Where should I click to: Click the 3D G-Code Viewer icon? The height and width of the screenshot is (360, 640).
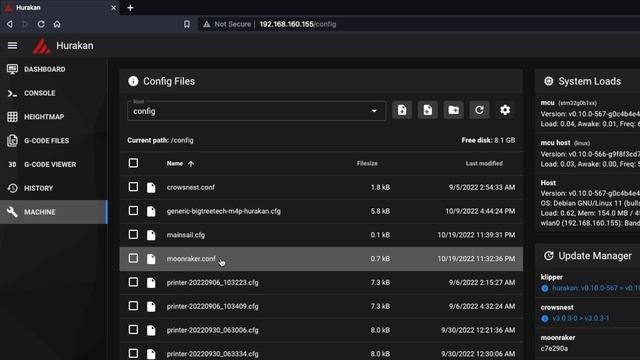pos(12,164)
